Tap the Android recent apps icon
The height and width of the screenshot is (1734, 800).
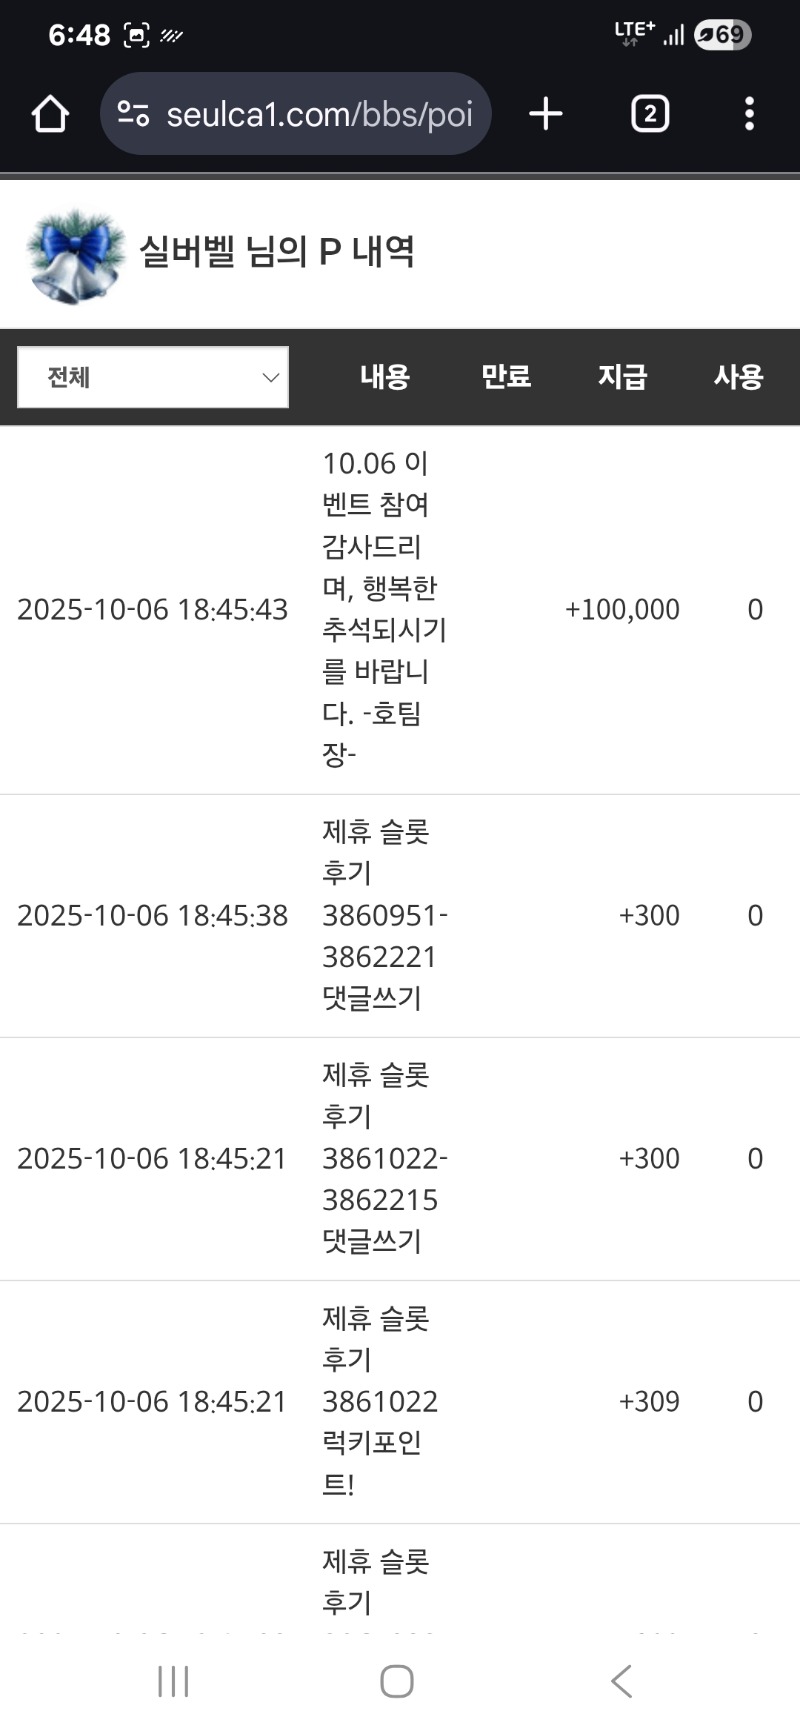coord(173,1681)
